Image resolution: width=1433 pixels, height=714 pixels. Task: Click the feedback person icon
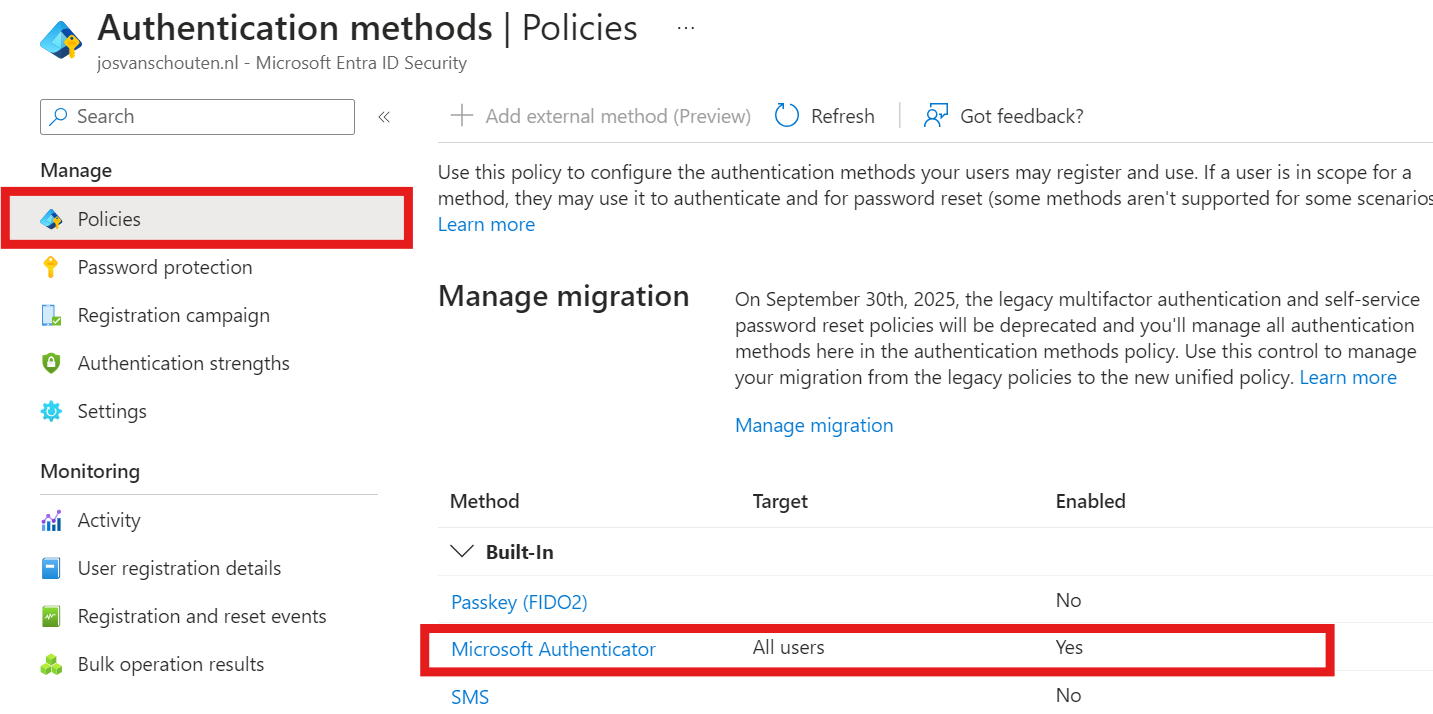coord(936,116)
